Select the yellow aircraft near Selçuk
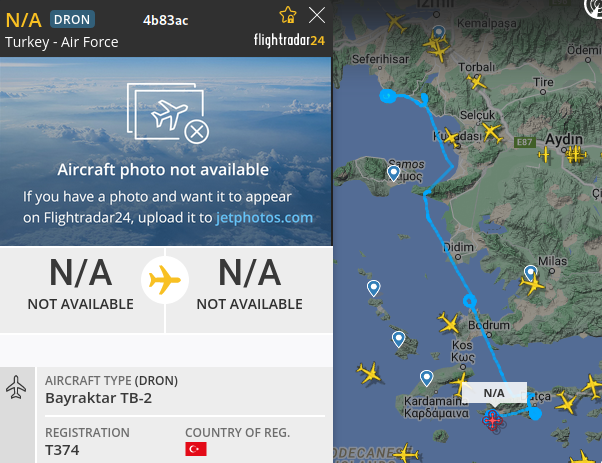 tap(491, 132)
